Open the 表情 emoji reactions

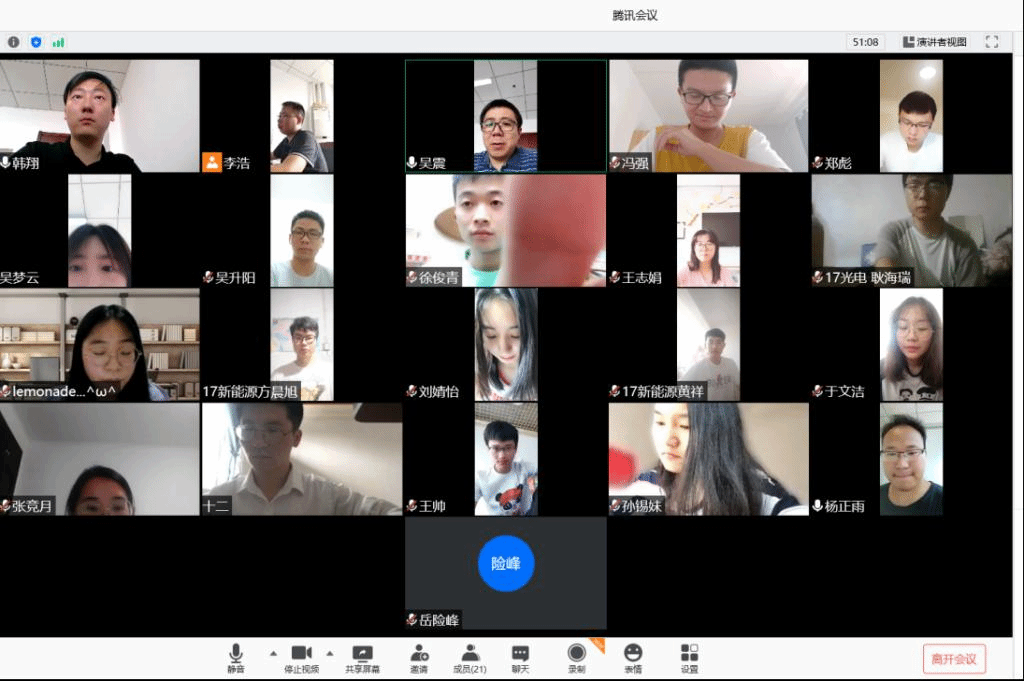tap(633, 657)
